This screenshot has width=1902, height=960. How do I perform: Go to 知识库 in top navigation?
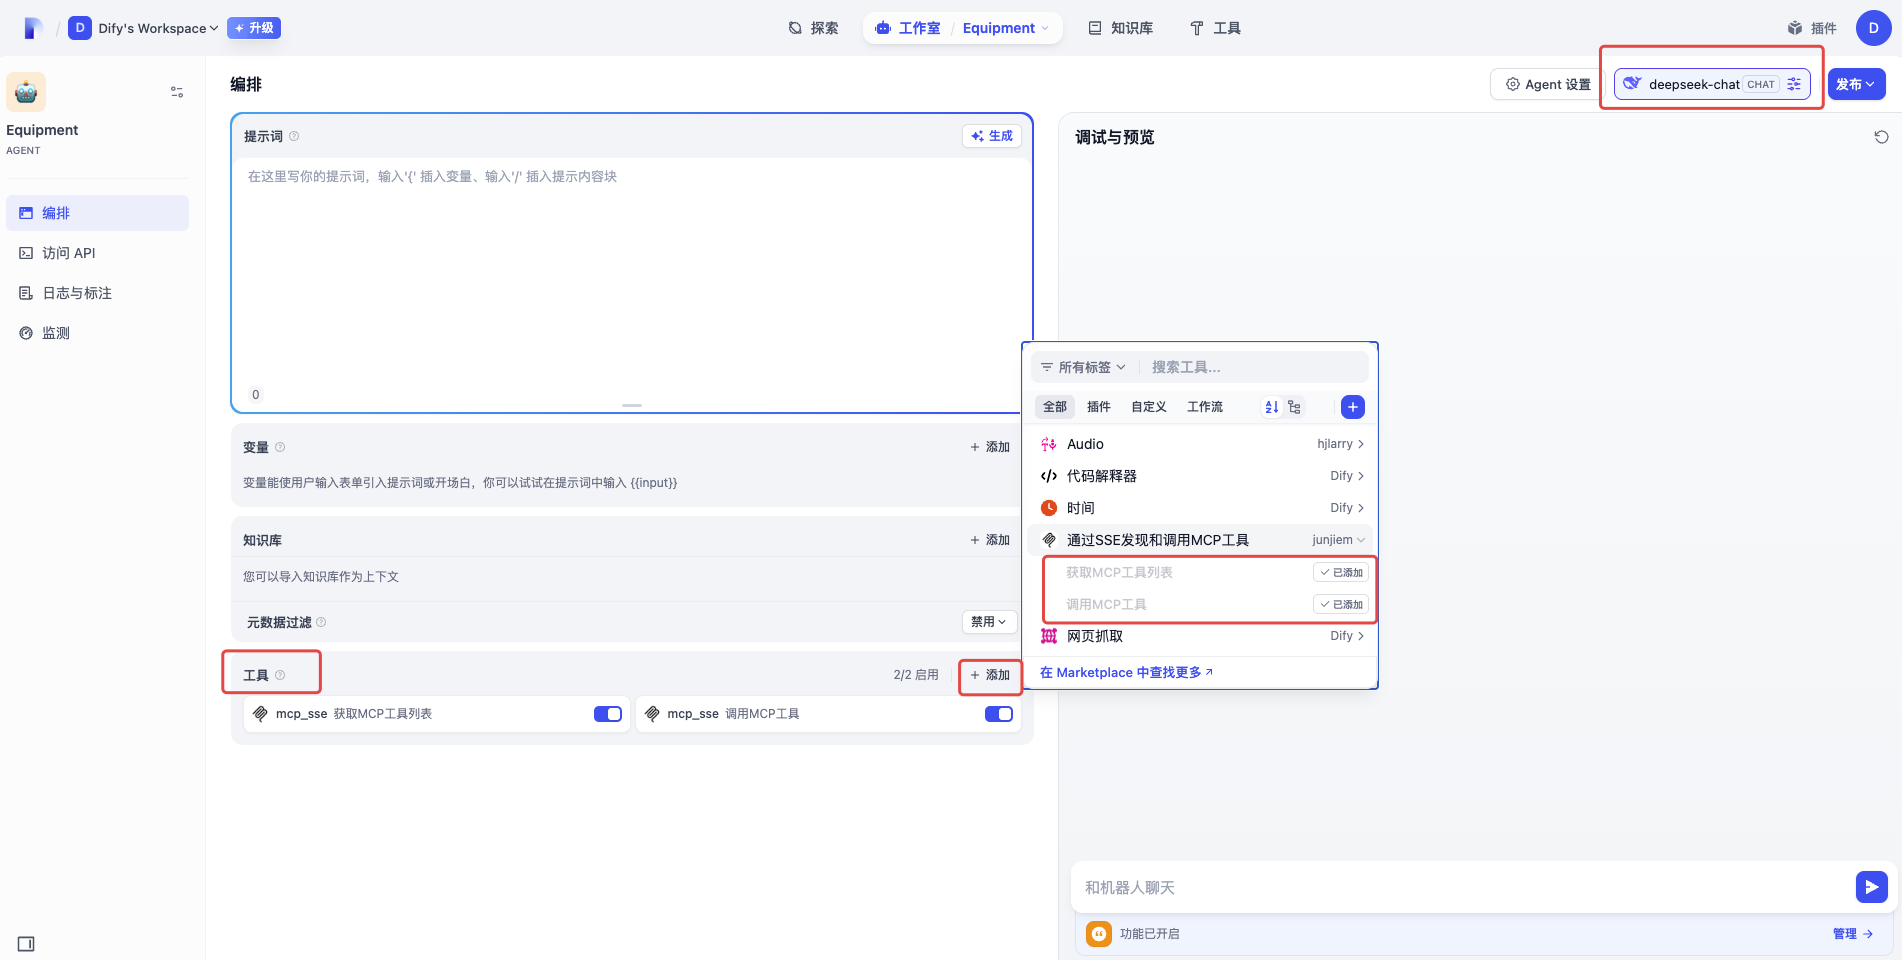pos(1120,28)
